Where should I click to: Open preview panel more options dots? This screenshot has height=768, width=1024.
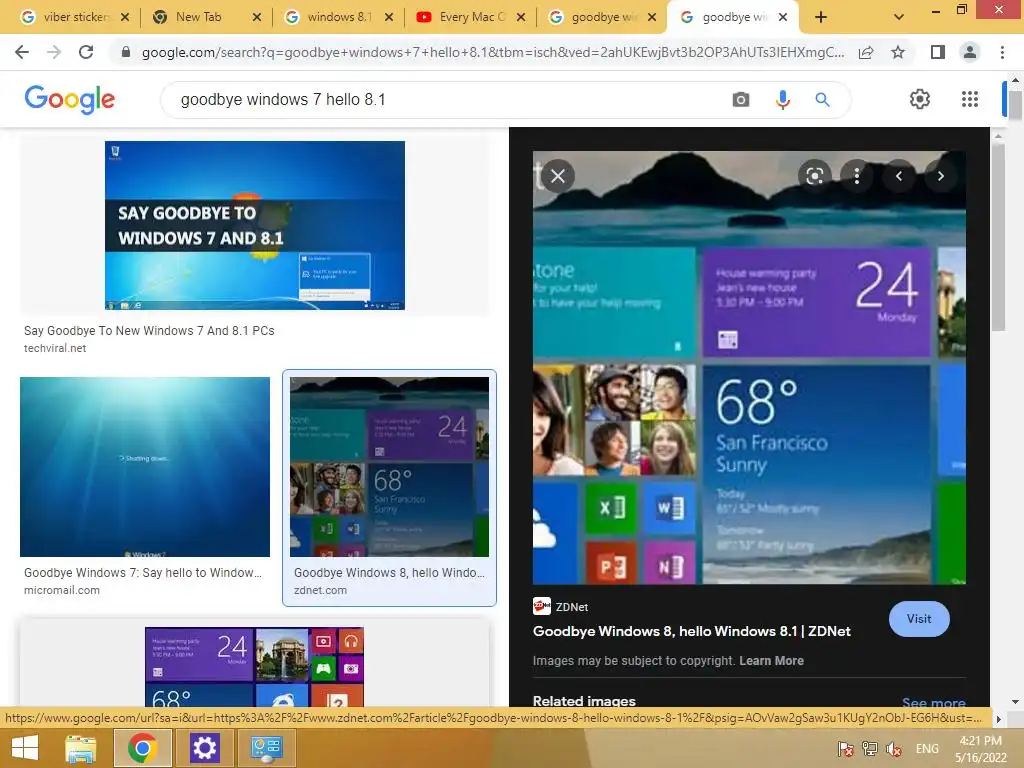856,176
